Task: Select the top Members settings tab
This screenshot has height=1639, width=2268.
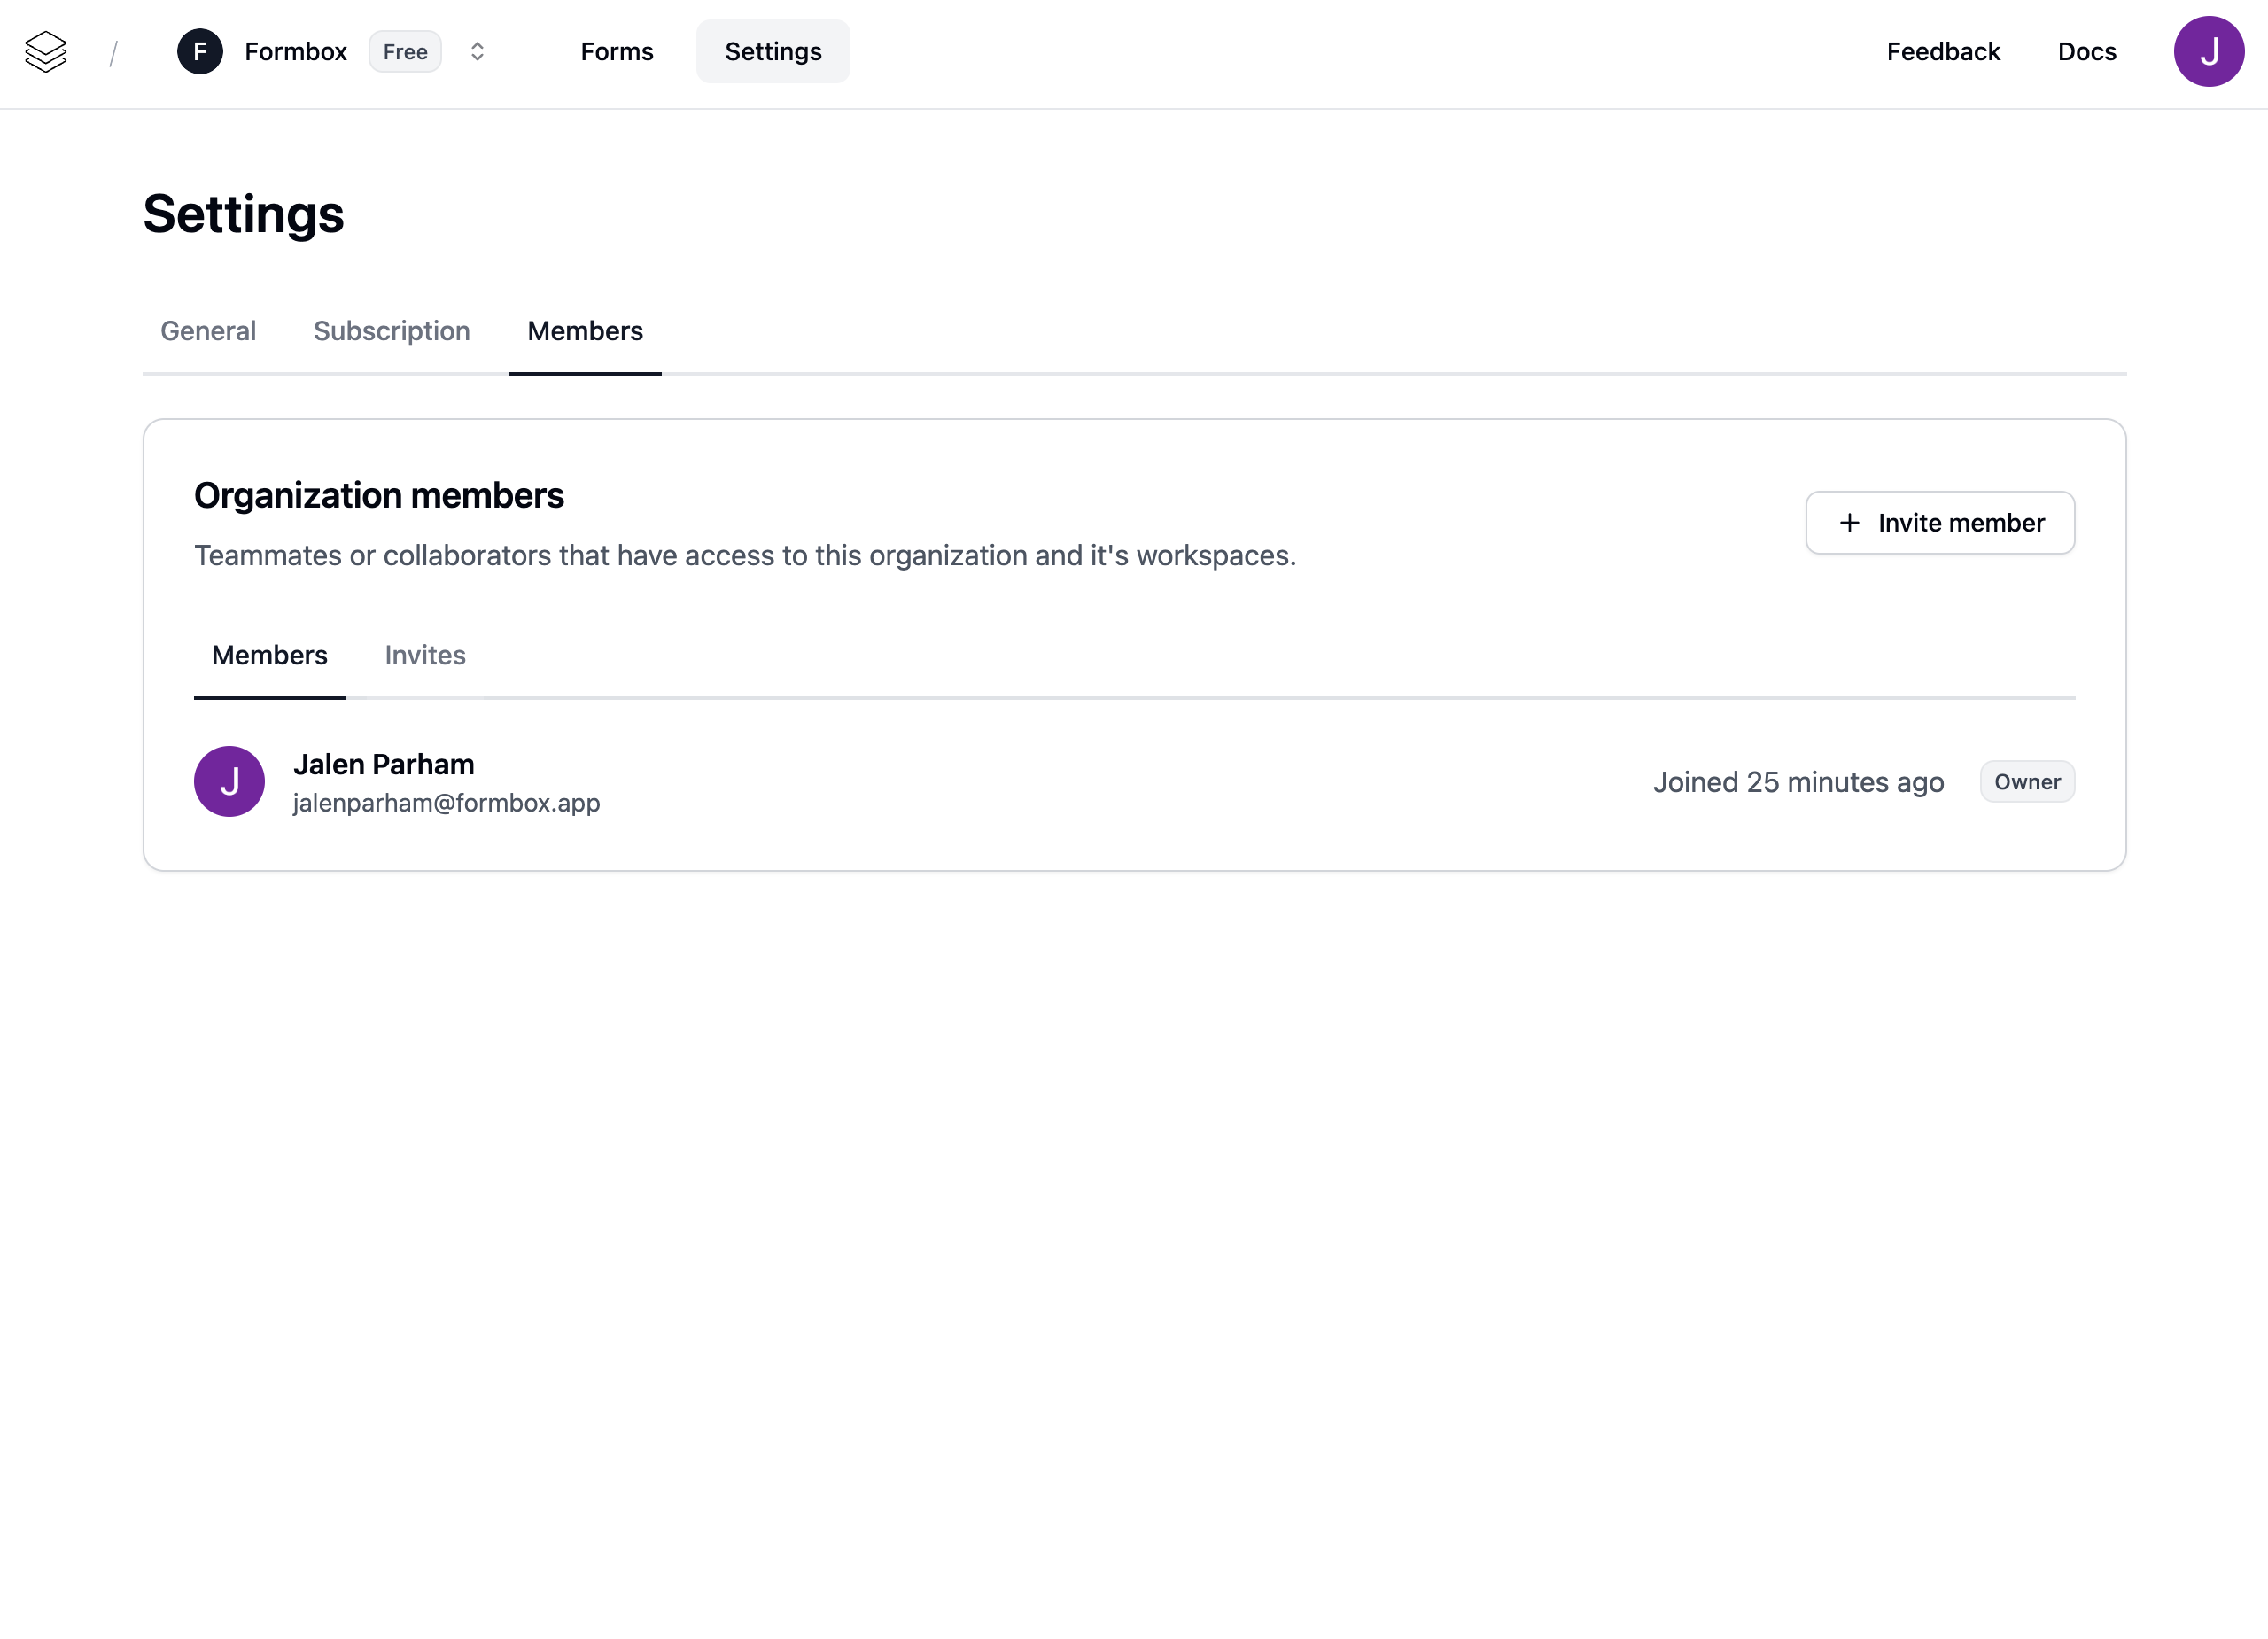Action: 585,331
